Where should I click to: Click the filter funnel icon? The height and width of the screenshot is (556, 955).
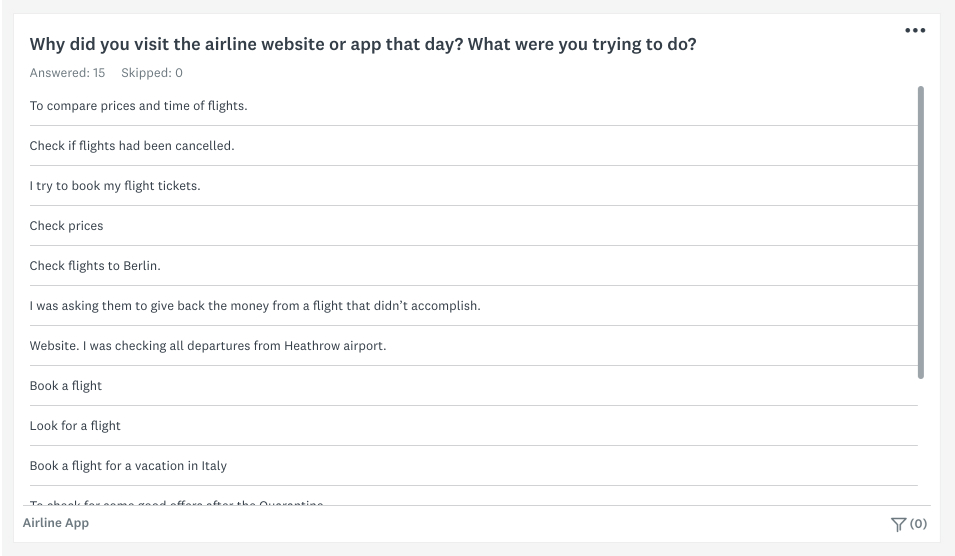[x=898, y=524]
